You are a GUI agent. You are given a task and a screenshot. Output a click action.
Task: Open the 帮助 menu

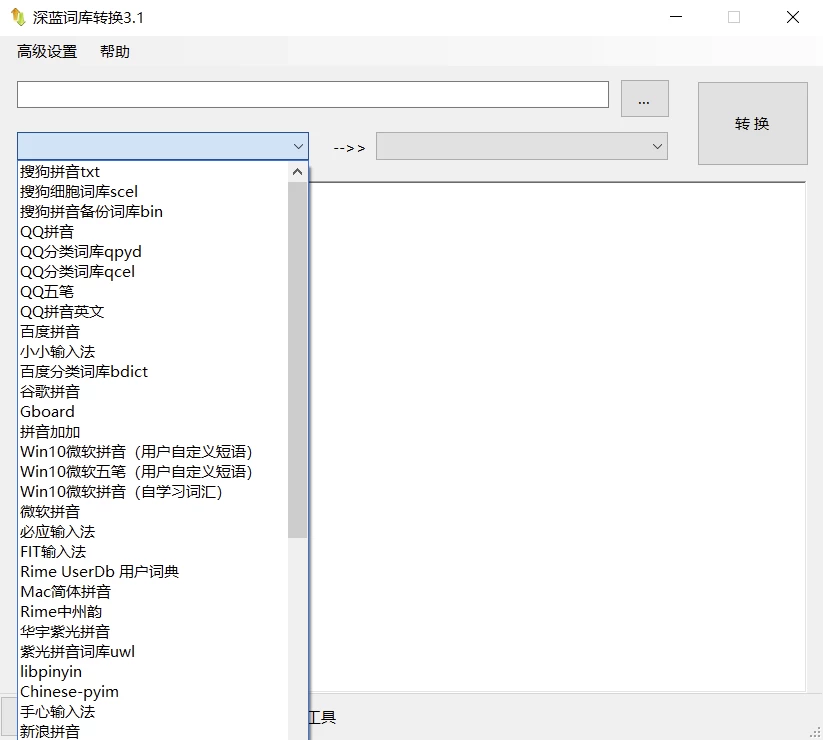[x=115, y=52]
